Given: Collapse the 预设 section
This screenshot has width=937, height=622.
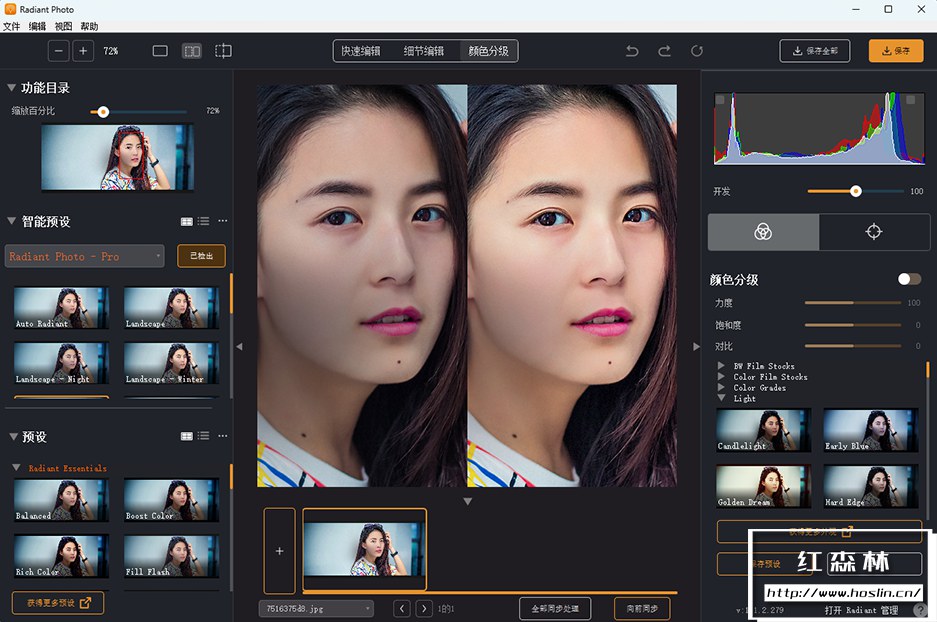Looking at the screenshot, I should (13, 437).
